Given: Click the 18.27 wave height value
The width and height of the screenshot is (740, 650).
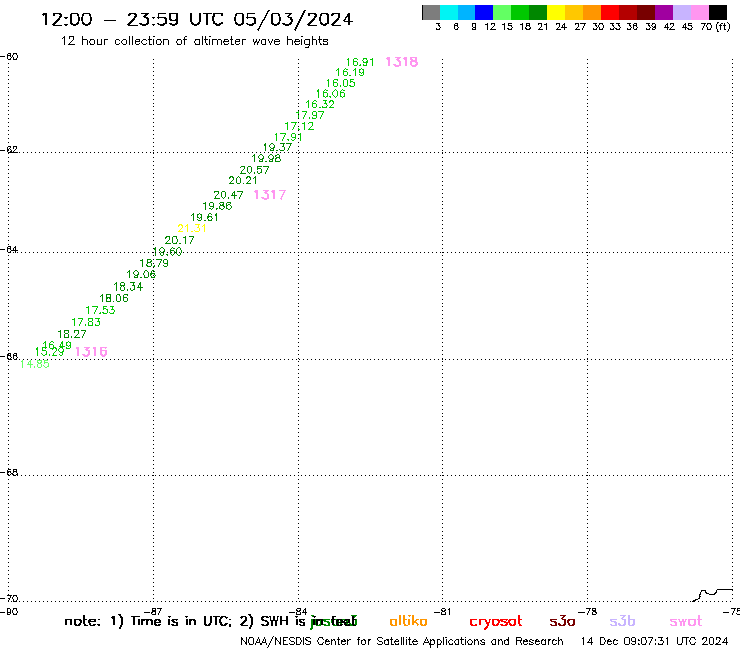Looking at the screenshot, I should coord(72,334).
